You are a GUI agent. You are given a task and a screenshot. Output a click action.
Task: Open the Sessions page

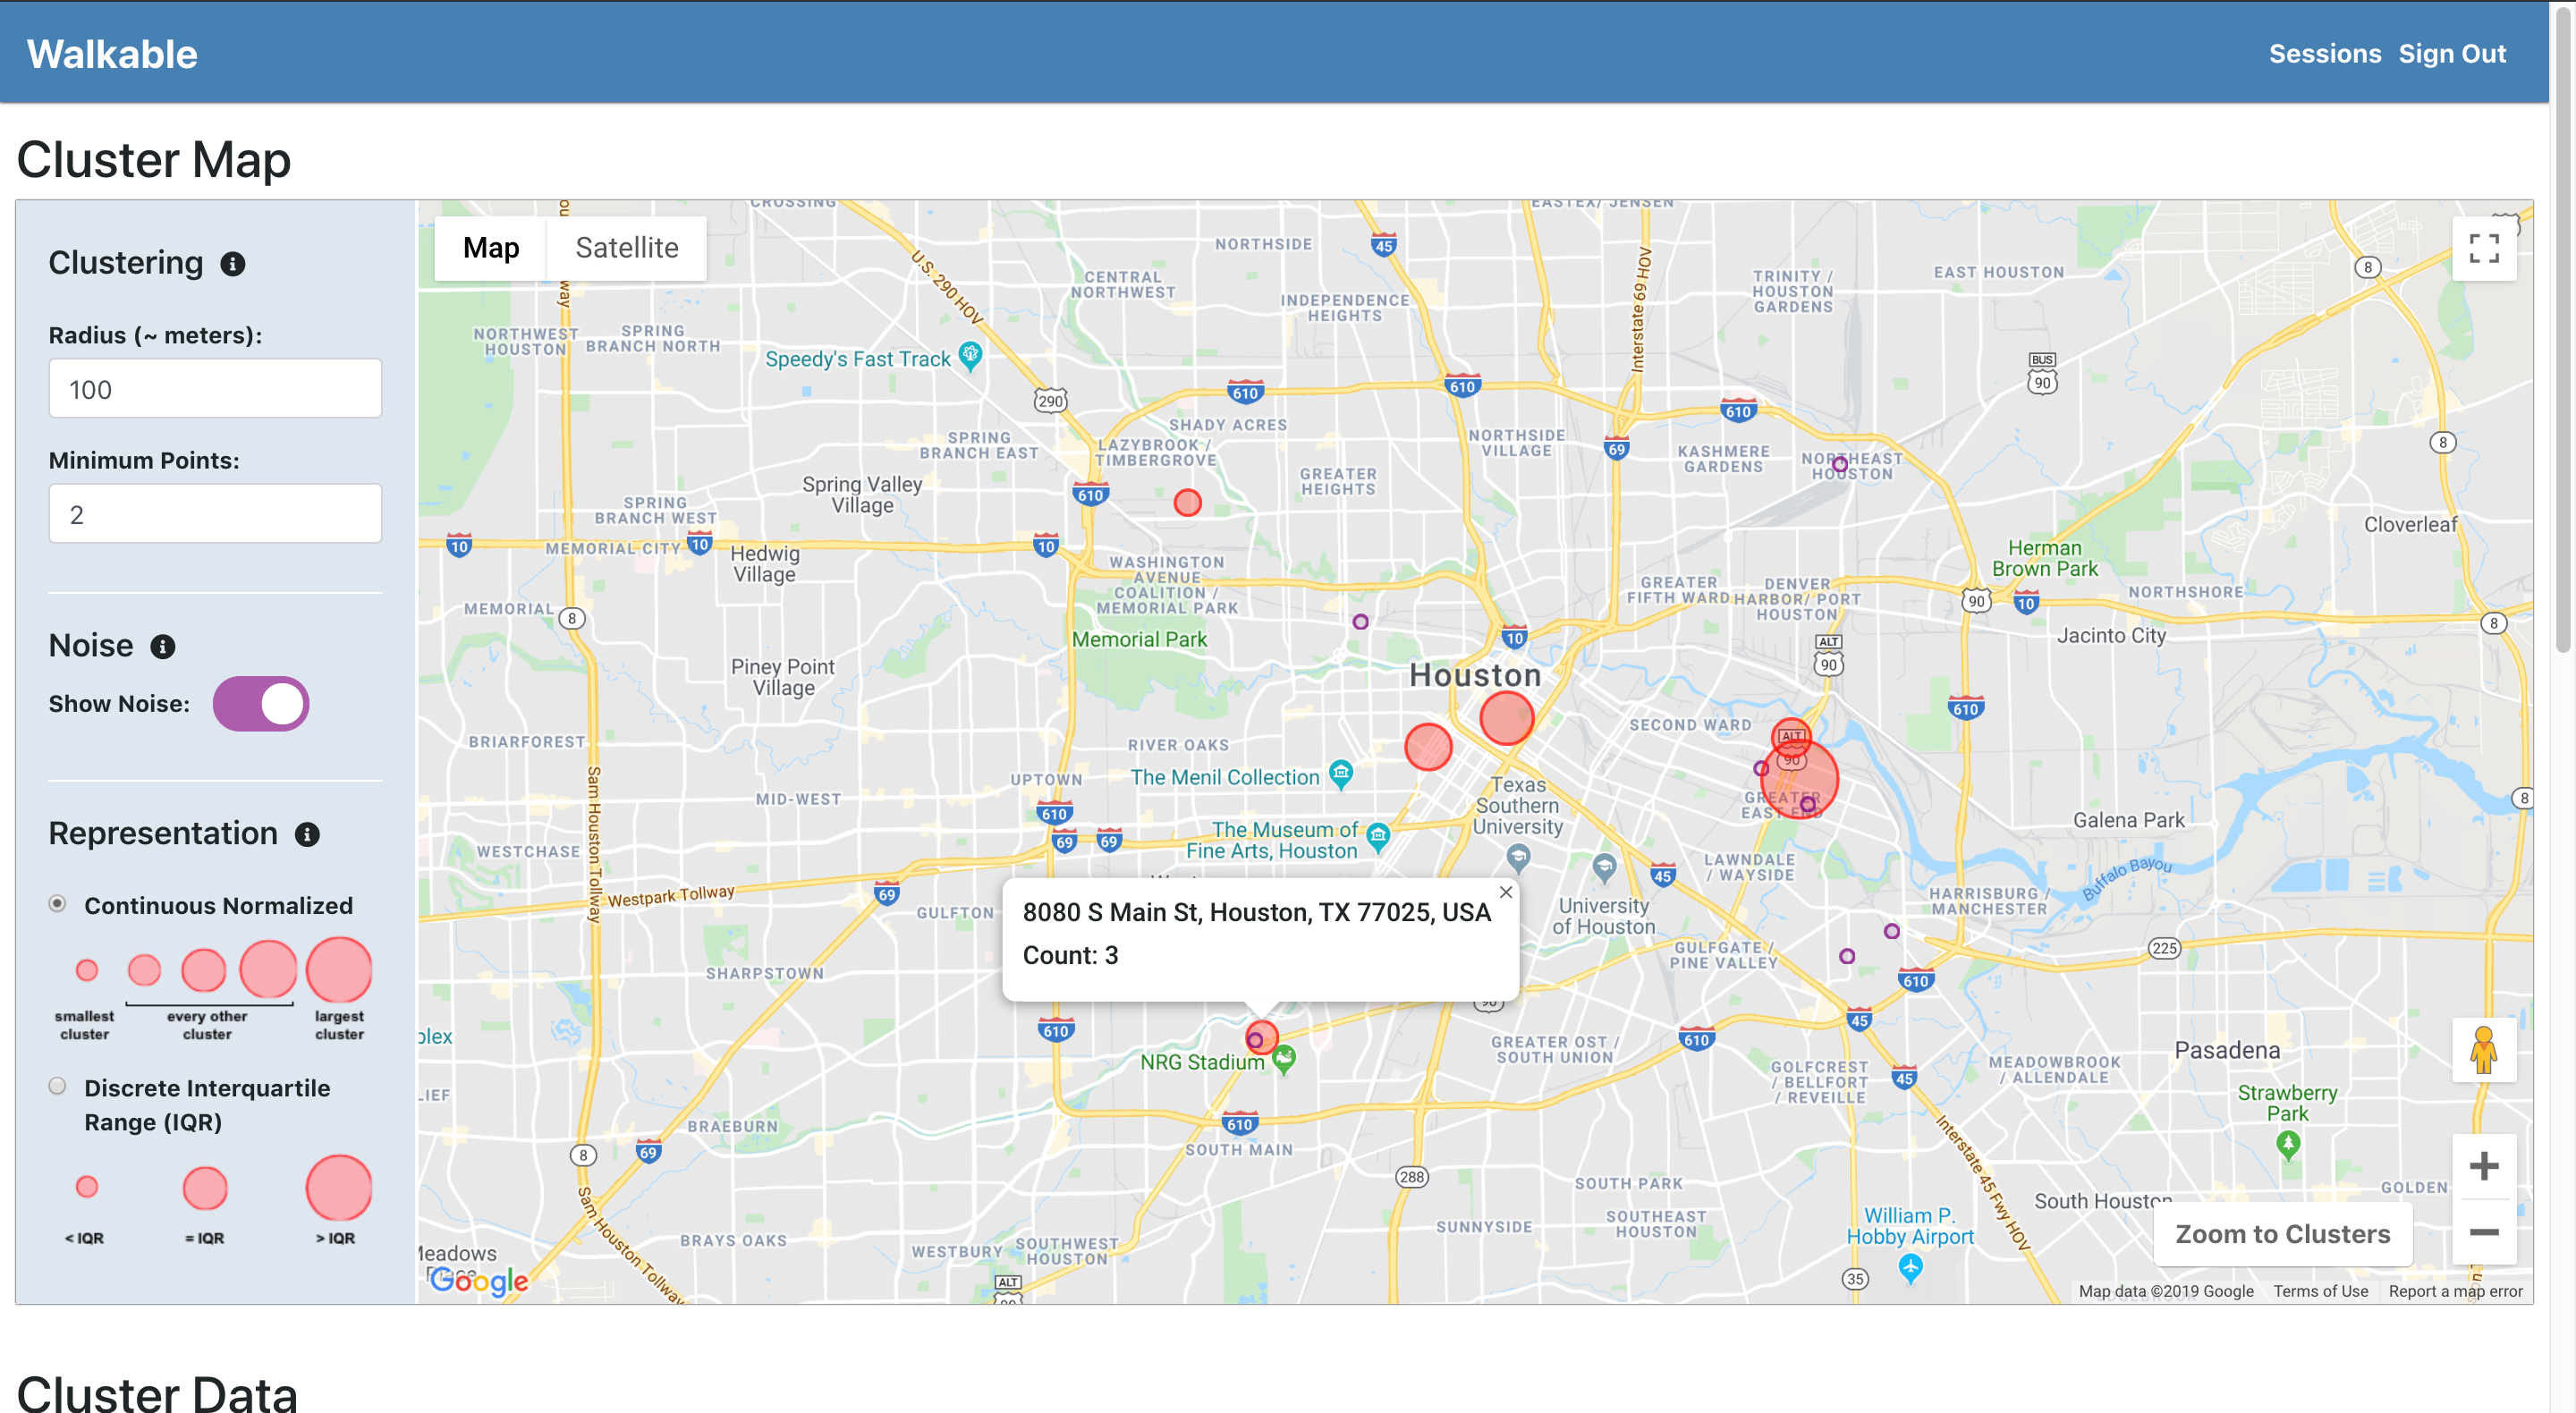point(2324,54)
